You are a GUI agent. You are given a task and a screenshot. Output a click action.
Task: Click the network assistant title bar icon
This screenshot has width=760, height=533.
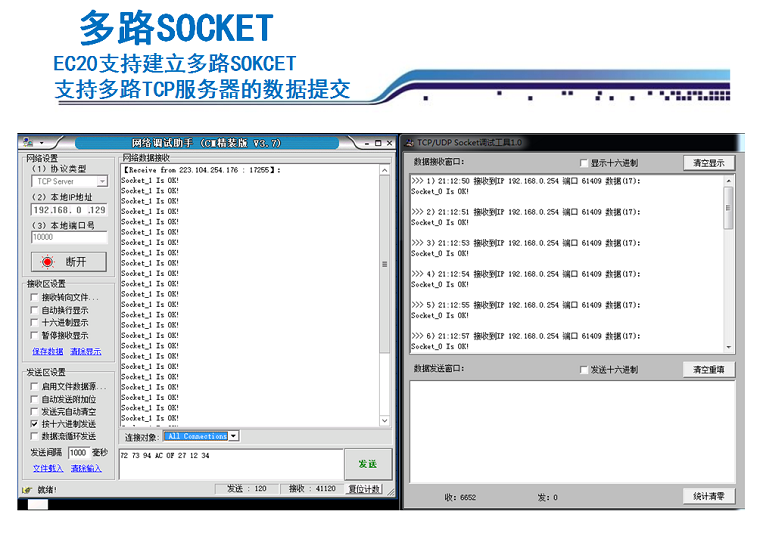point(28,142)
